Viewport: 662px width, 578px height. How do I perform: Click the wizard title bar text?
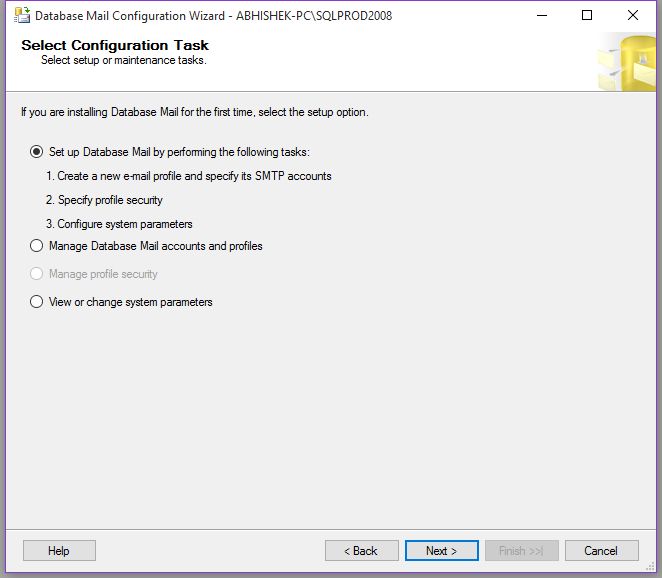pos(213,16)
